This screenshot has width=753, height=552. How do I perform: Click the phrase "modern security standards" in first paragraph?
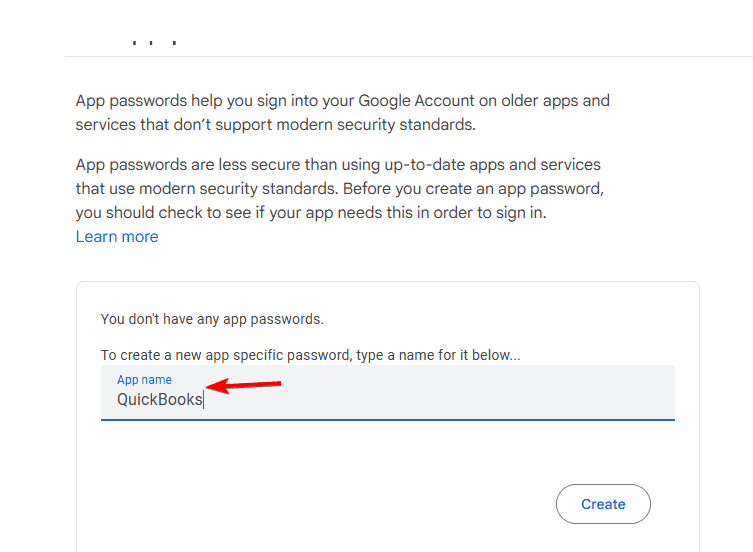(376, 125)
